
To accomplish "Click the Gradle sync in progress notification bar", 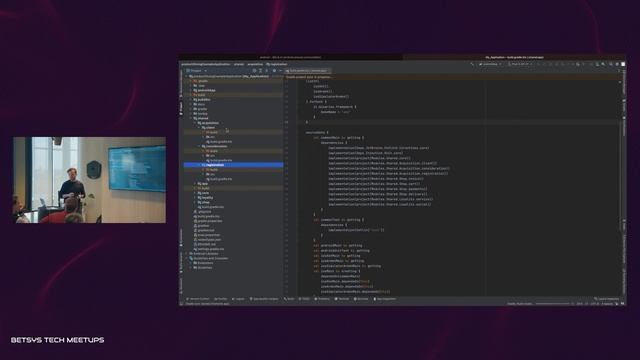I will (452, 77).
